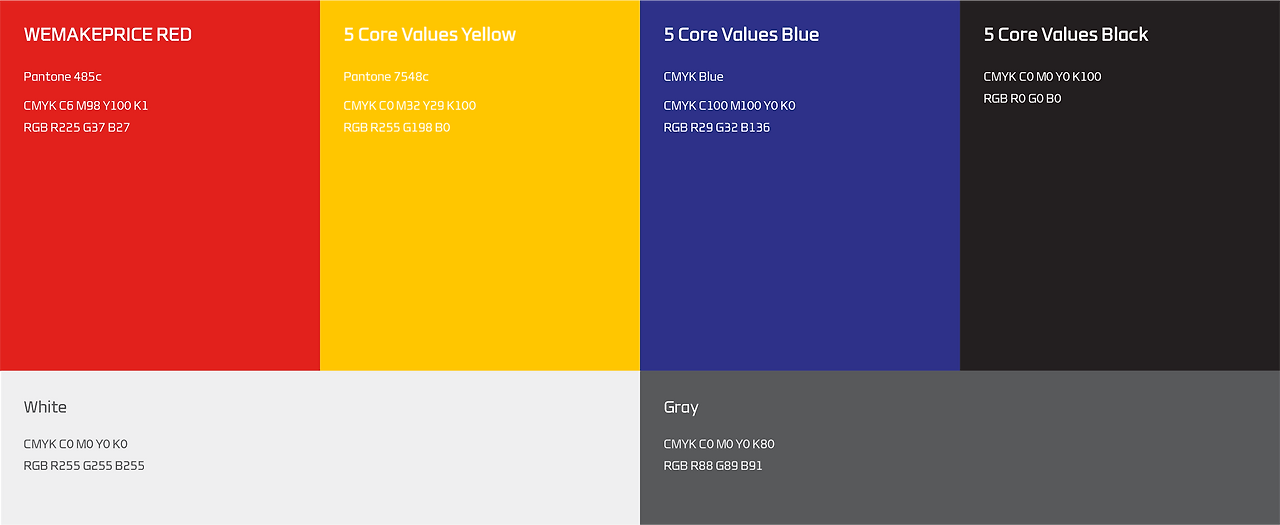Choose the 5 Core Values Black swatch
The width and height of the screenshot is (1280, 525).
point(1120,185)
